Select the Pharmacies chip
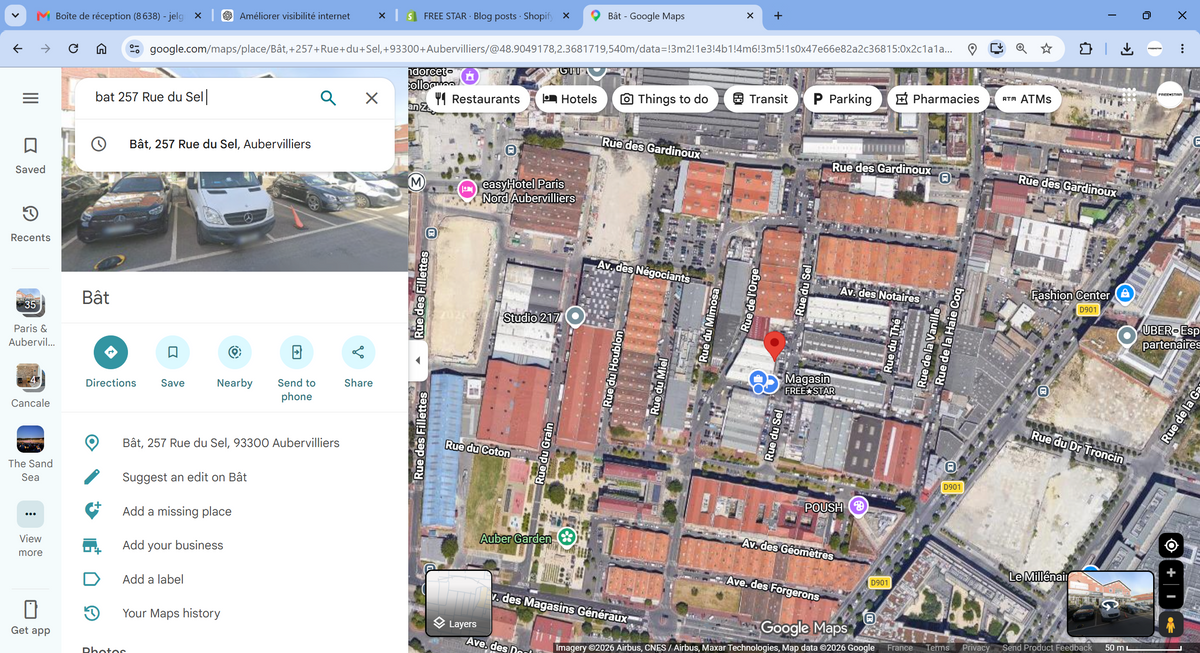The image size is (1200, 653). (937, 99)
